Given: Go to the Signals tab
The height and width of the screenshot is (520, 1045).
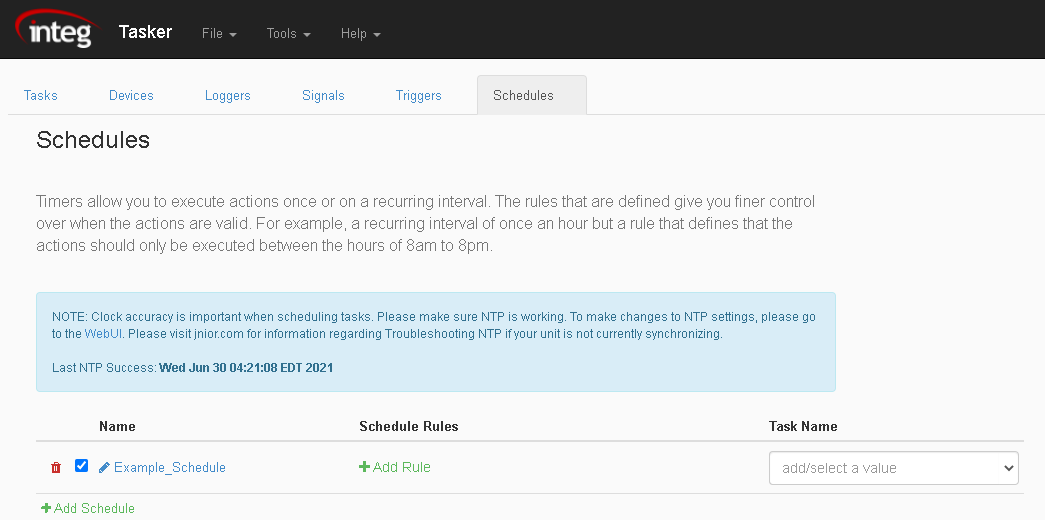Looking at the screenshot, I should coord(323,95).
